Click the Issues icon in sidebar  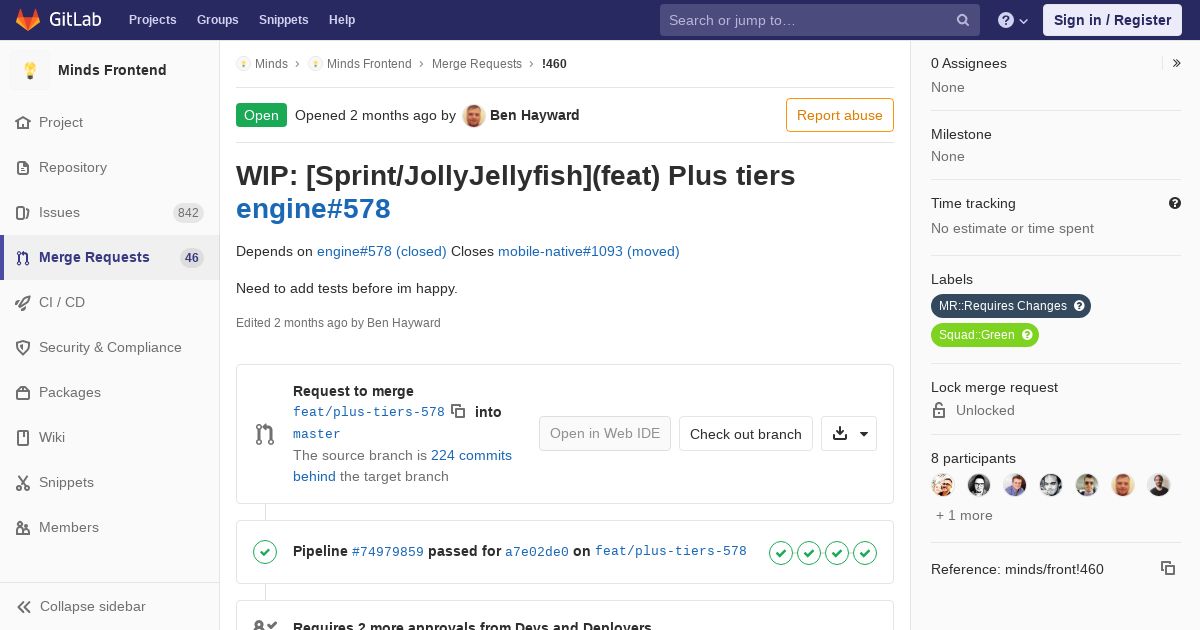pyautogui.click(x=23, y=212)
